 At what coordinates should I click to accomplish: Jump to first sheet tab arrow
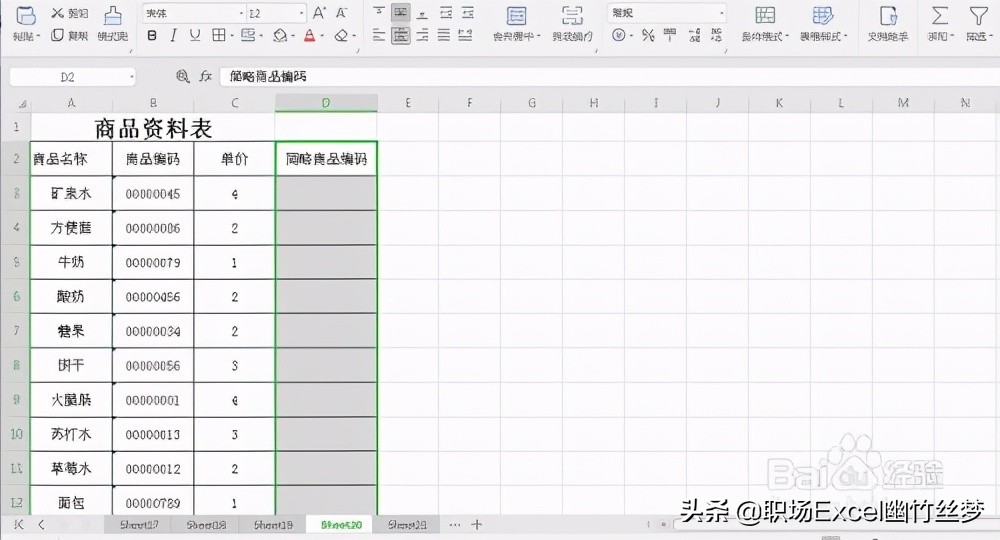18,524
